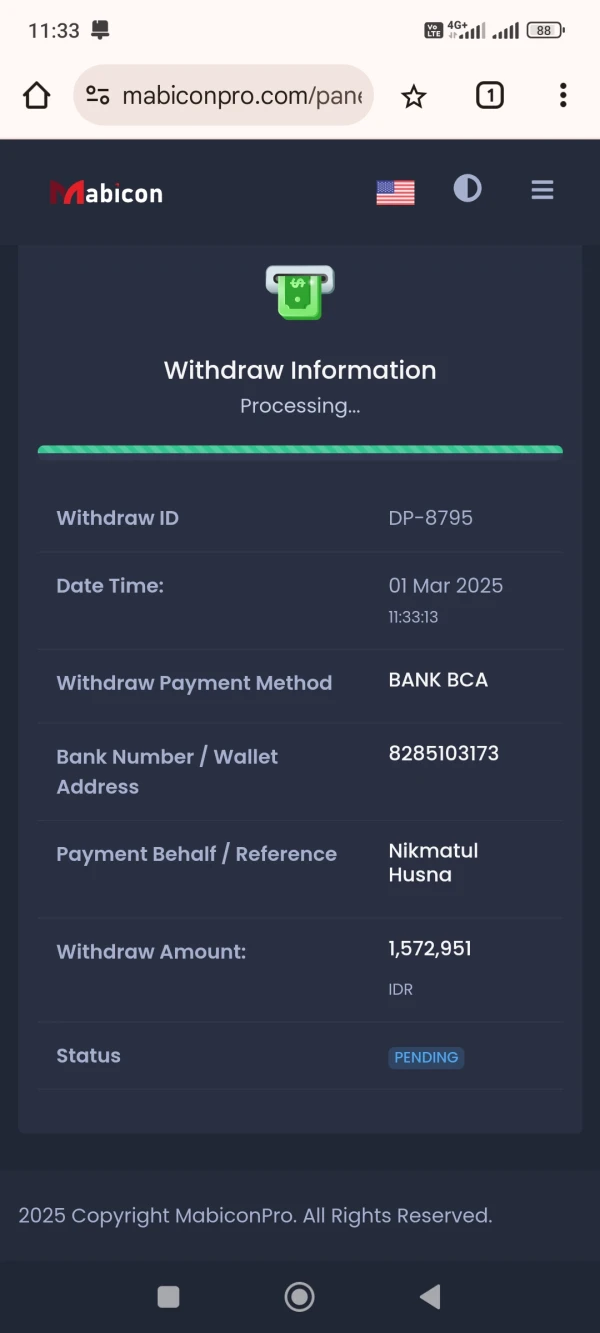600x1333 pixels.
Task: Click the MabiconPro copyright footer text
Action: point(255,1216)
